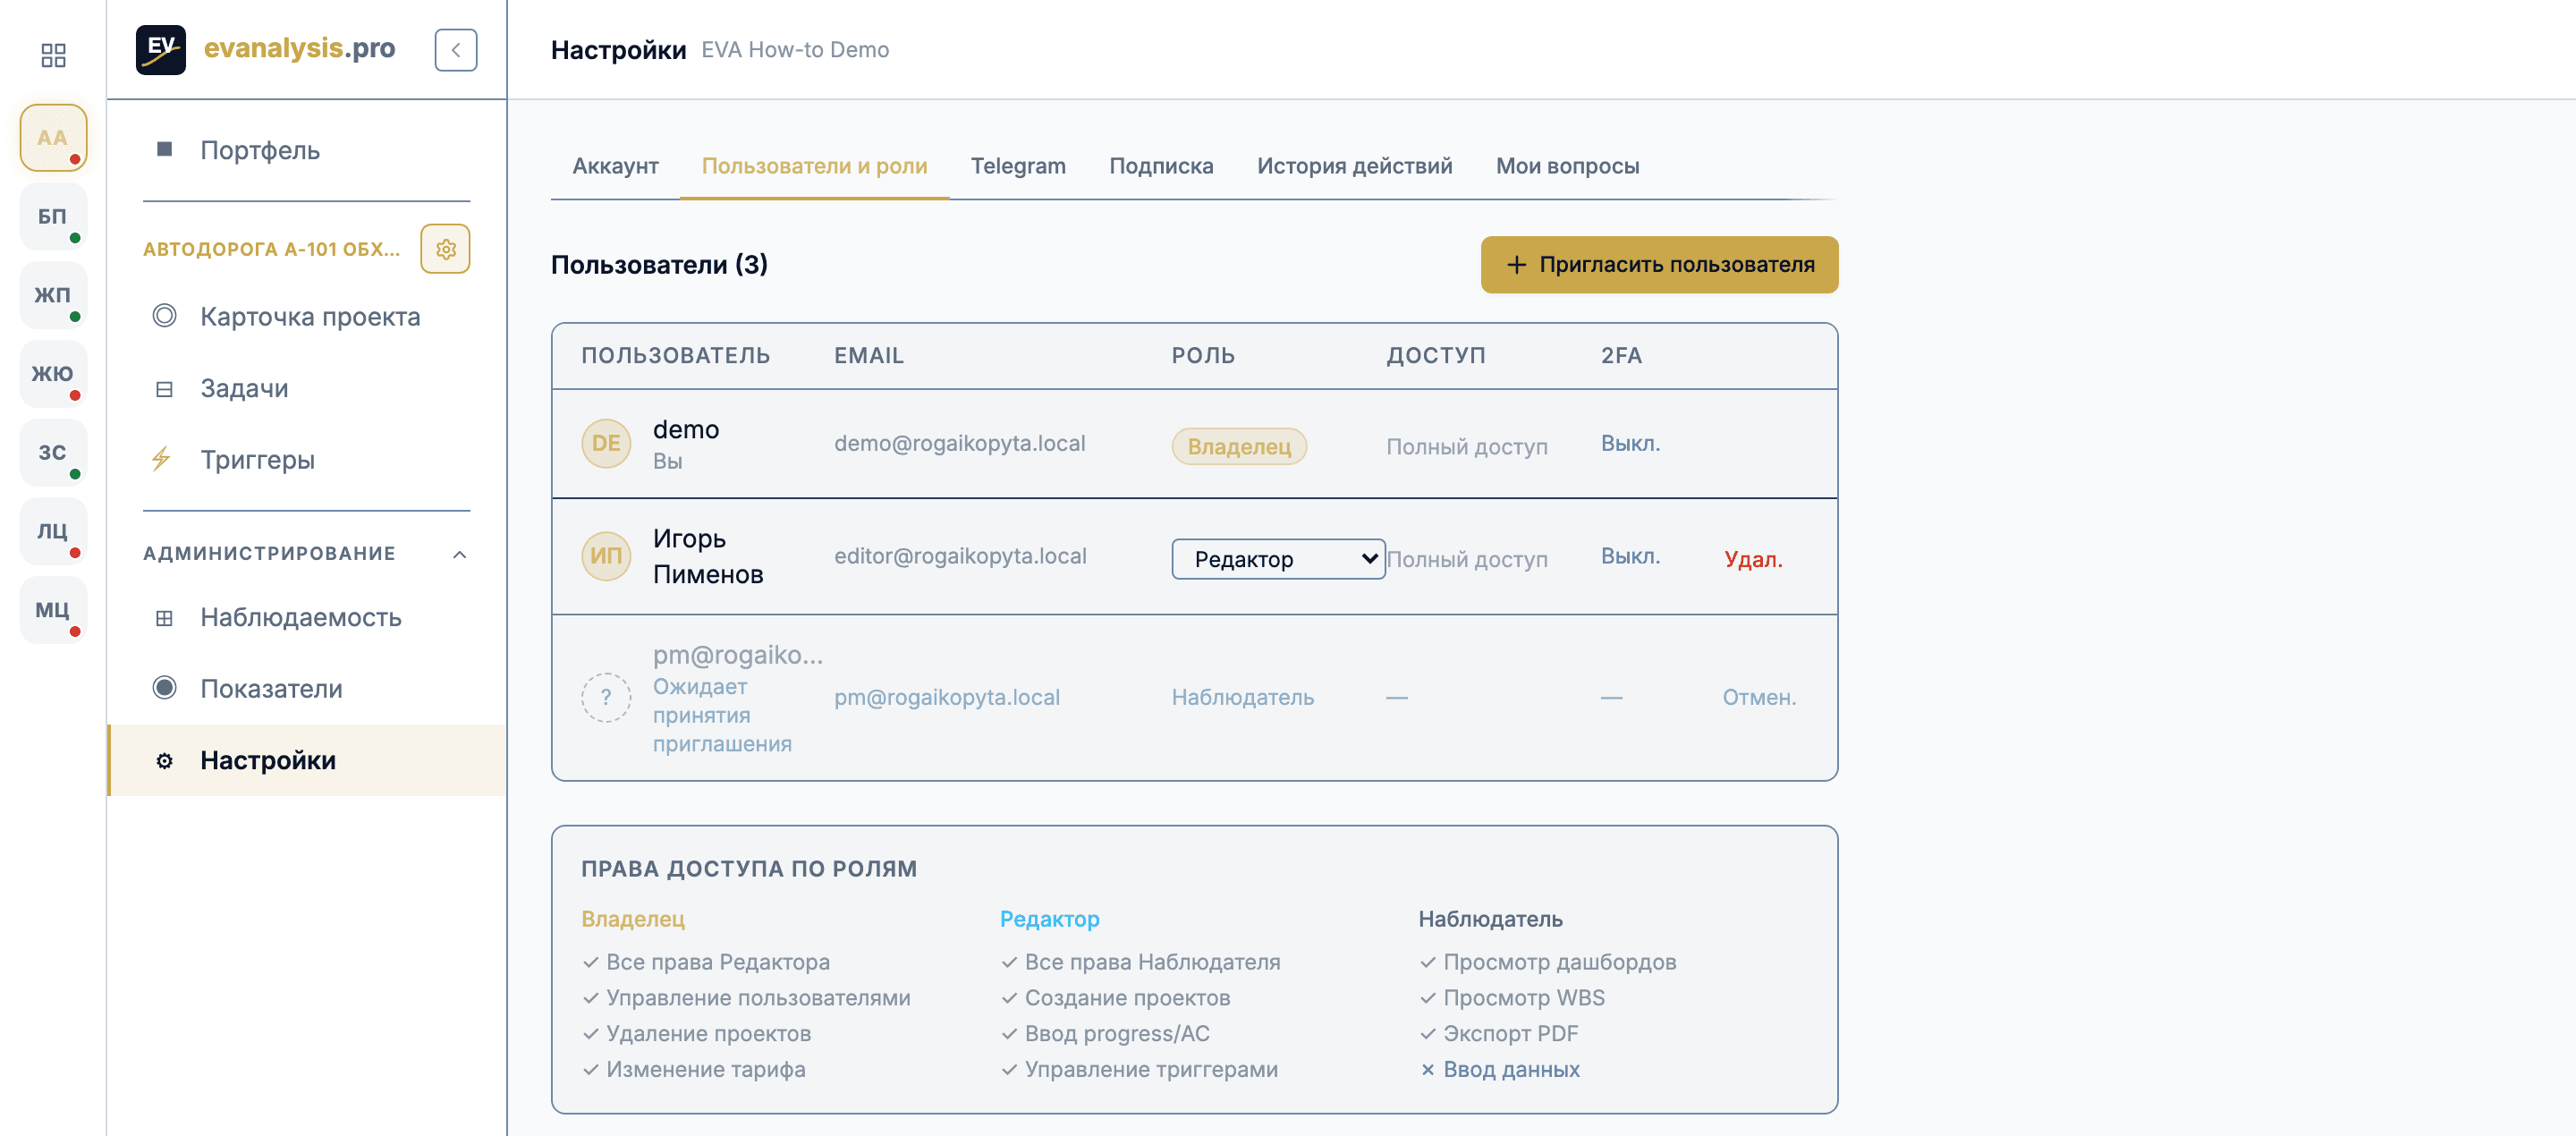Image resolution: width=2576 pixels, height=1136 pixels.
Task: Switch to the Telegram tab
Action: click(x=1018, y=166)
